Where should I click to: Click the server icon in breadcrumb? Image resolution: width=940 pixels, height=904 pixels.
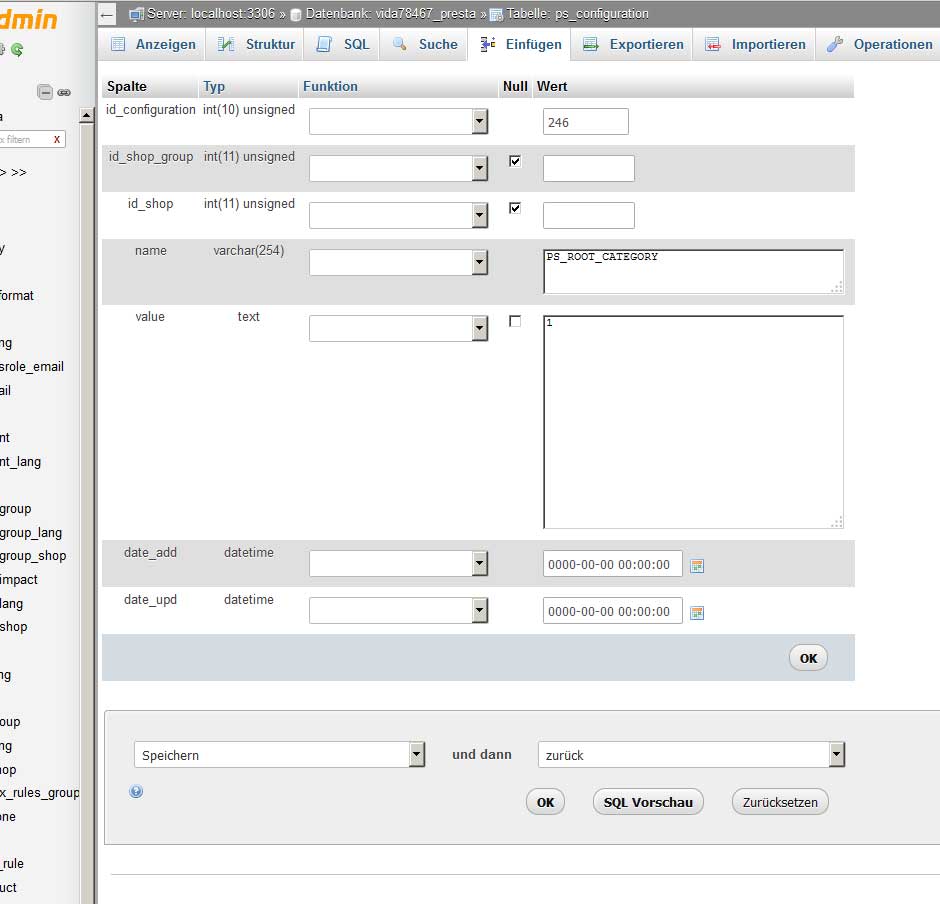137,14
